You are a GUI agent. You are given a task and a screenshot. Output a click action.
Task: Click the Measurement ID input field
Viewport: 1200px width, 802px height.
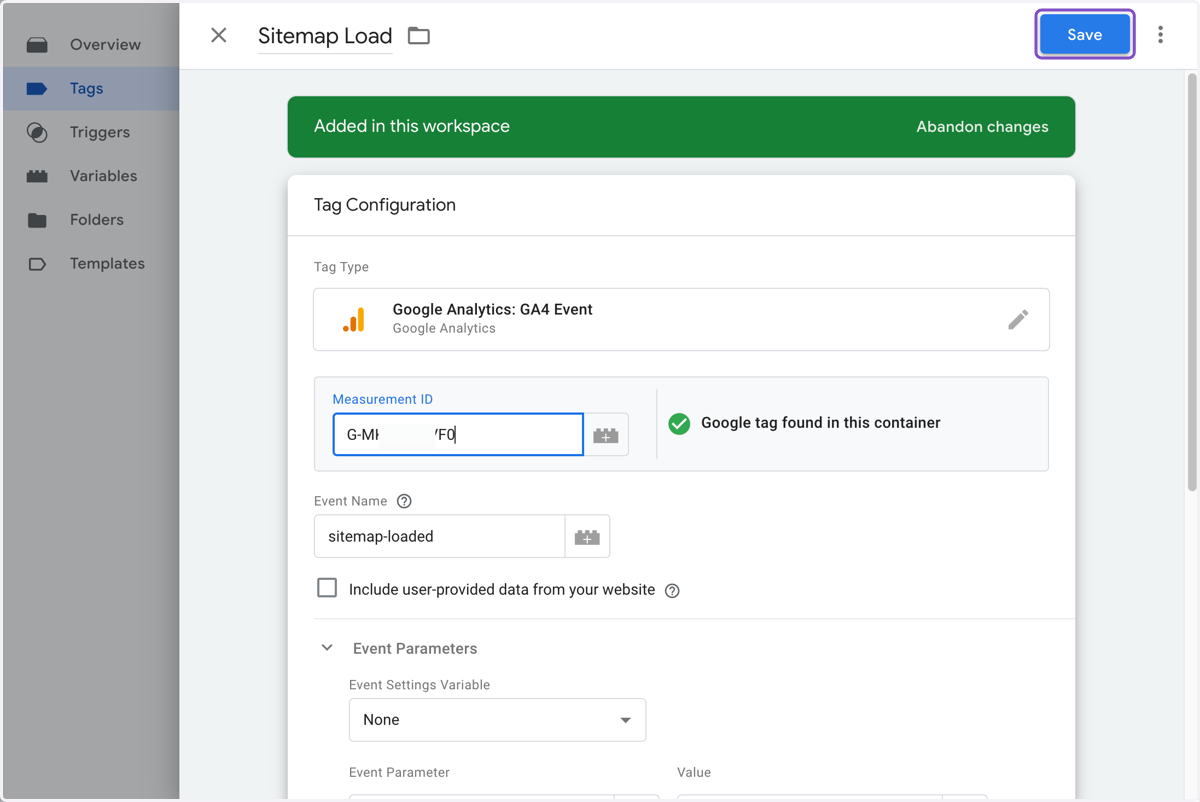[x=458, y=435]
